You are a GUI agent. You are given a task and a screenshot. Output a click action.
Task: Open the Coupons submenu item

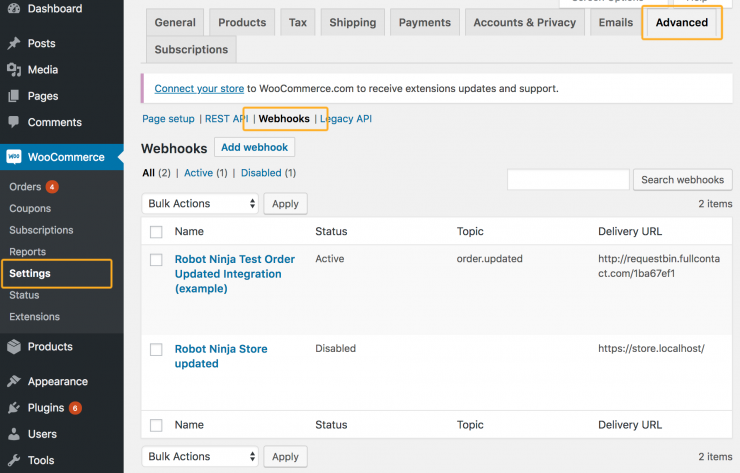click(x=30, y=208)
